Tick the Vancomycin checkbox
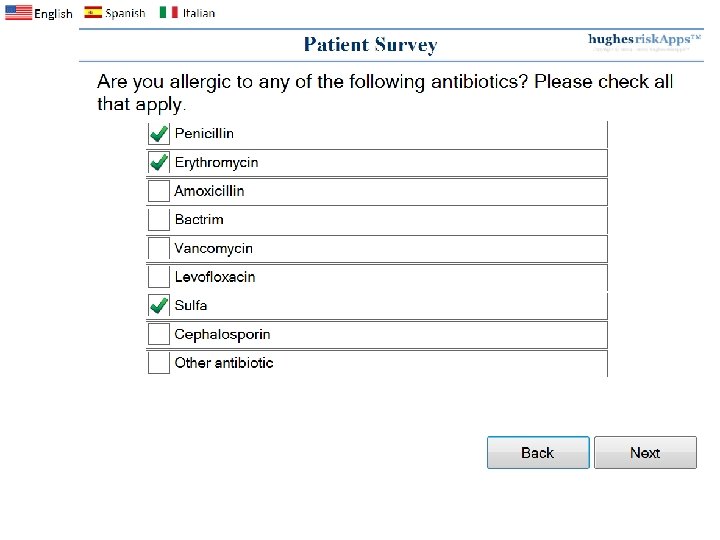The image size is (720, 540). coord(158,248)
